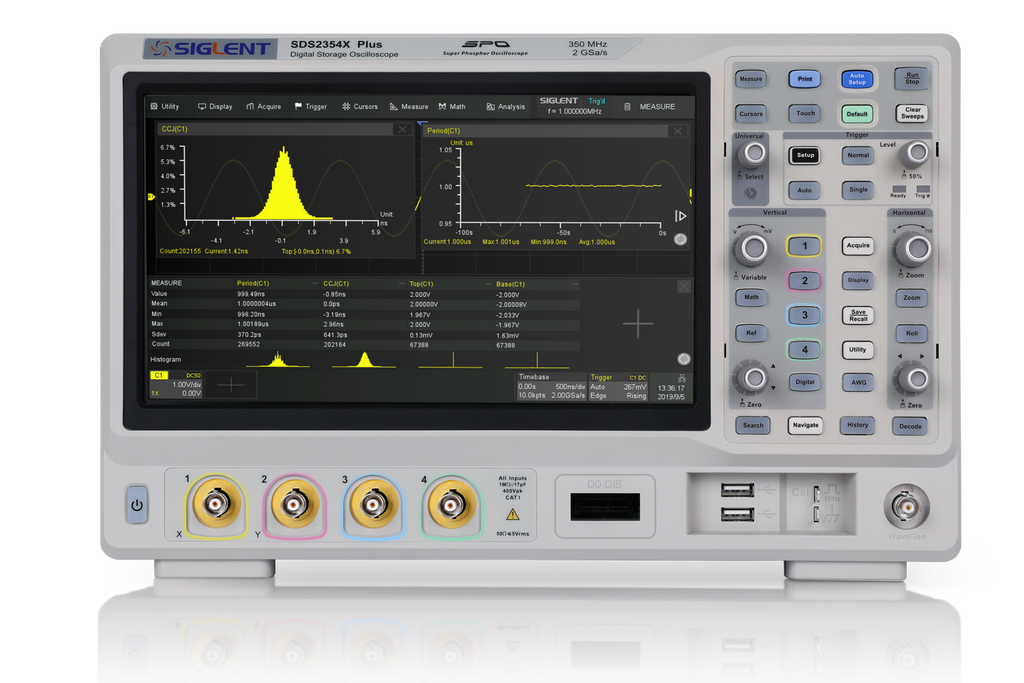The image size is (1024, 683).
Task: Tap the Acquire icon in the menu bar
Action: click(x=252, y=107)
